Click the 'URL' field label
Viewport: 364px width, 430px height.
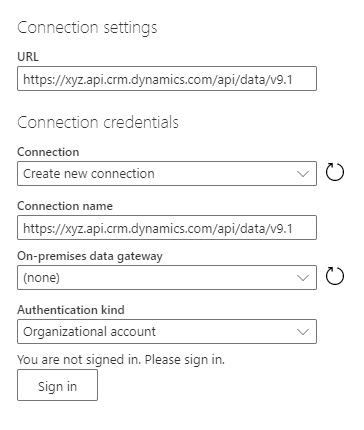tap(28, 56)
